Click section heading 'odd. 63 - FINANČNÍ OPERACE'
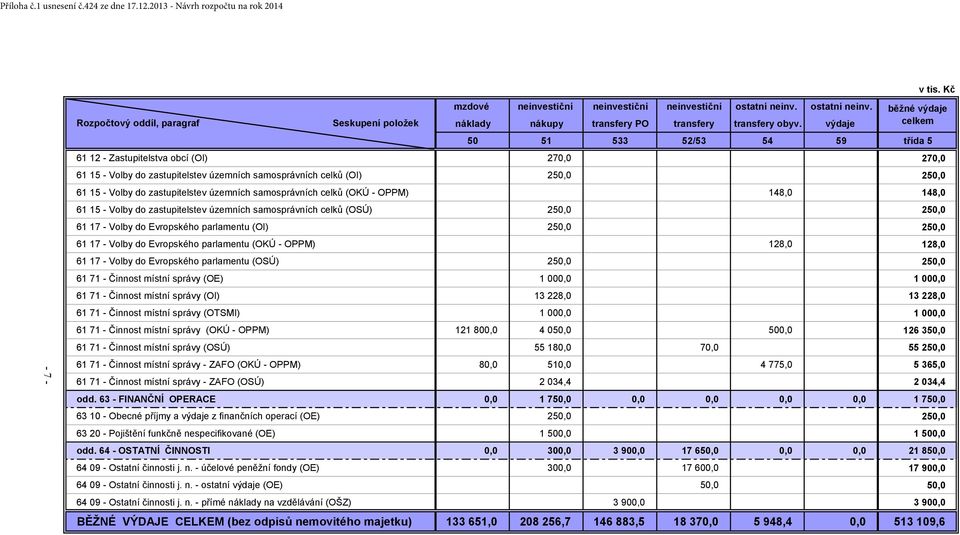The width and height of the screenshot is (960, 535). (x=146, y=399)
